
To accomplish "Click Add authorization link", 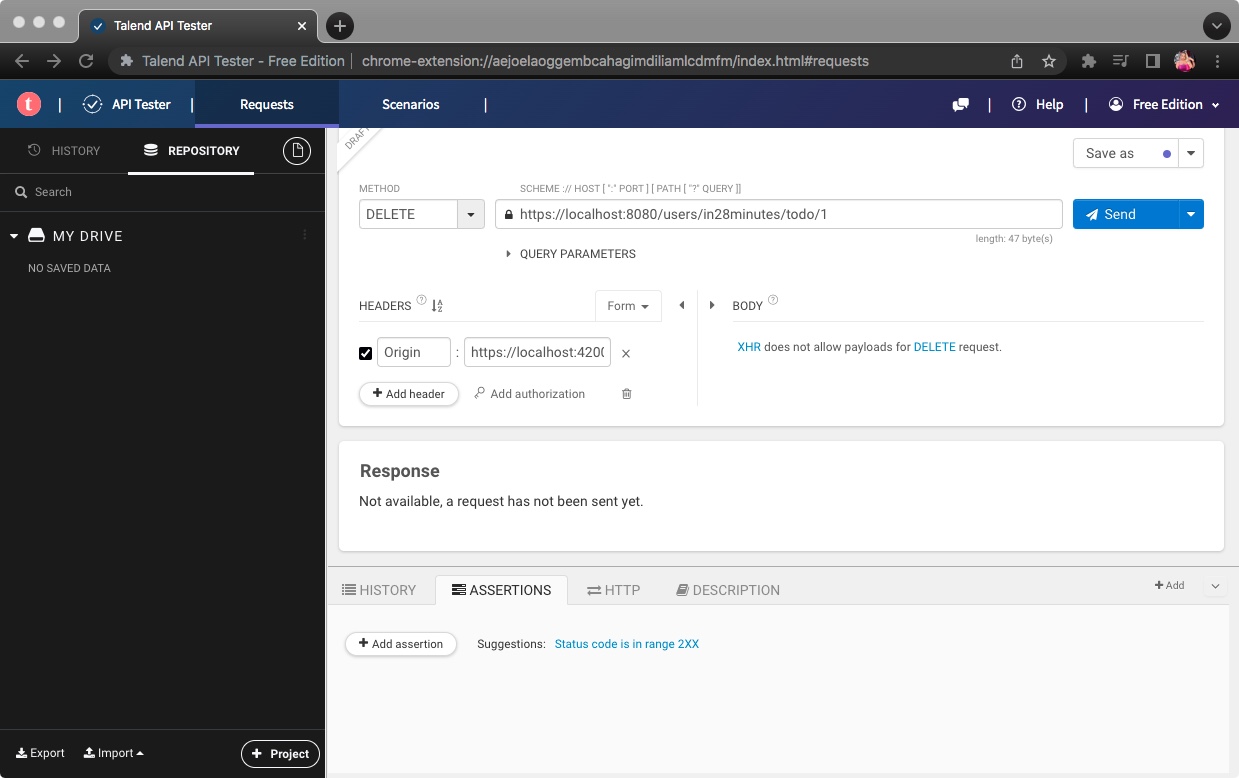I will pyautogui.click(x=530, y=394).
